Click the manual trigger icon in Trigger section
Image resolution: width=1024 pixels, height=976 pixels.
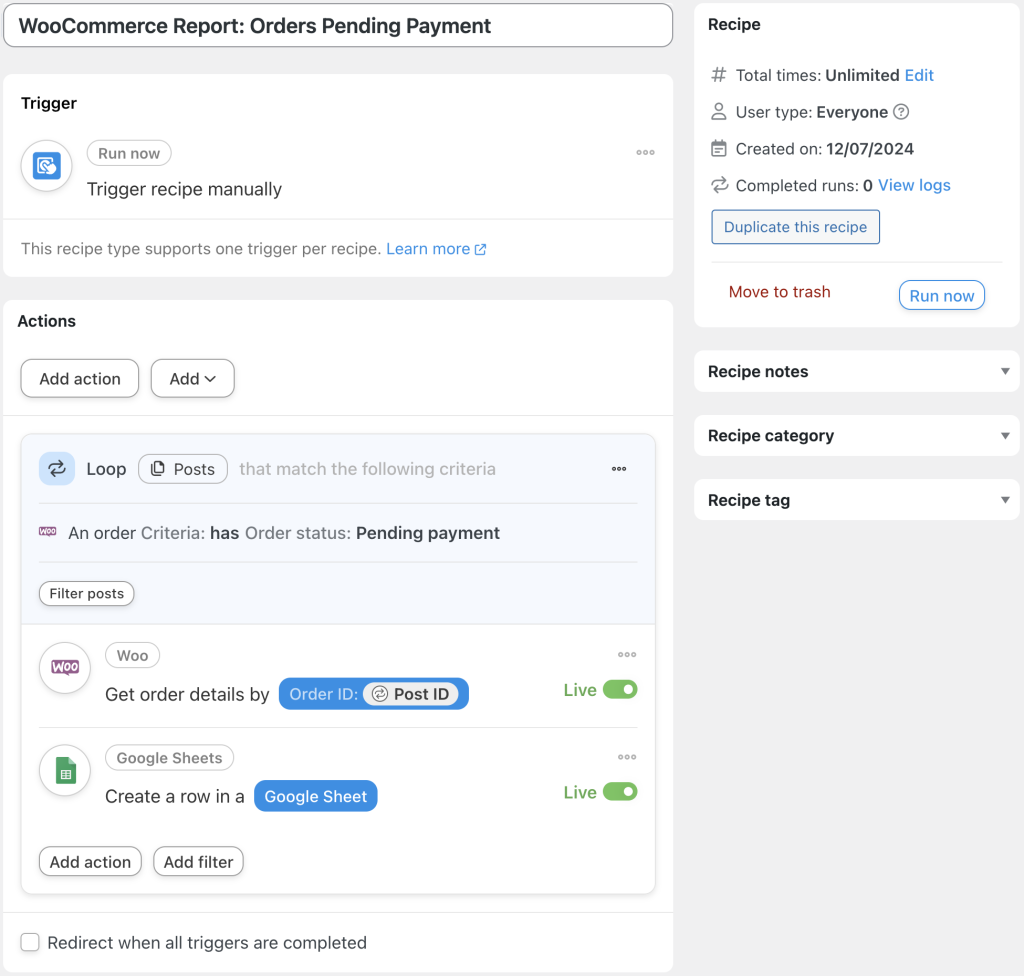coord(46,165)
